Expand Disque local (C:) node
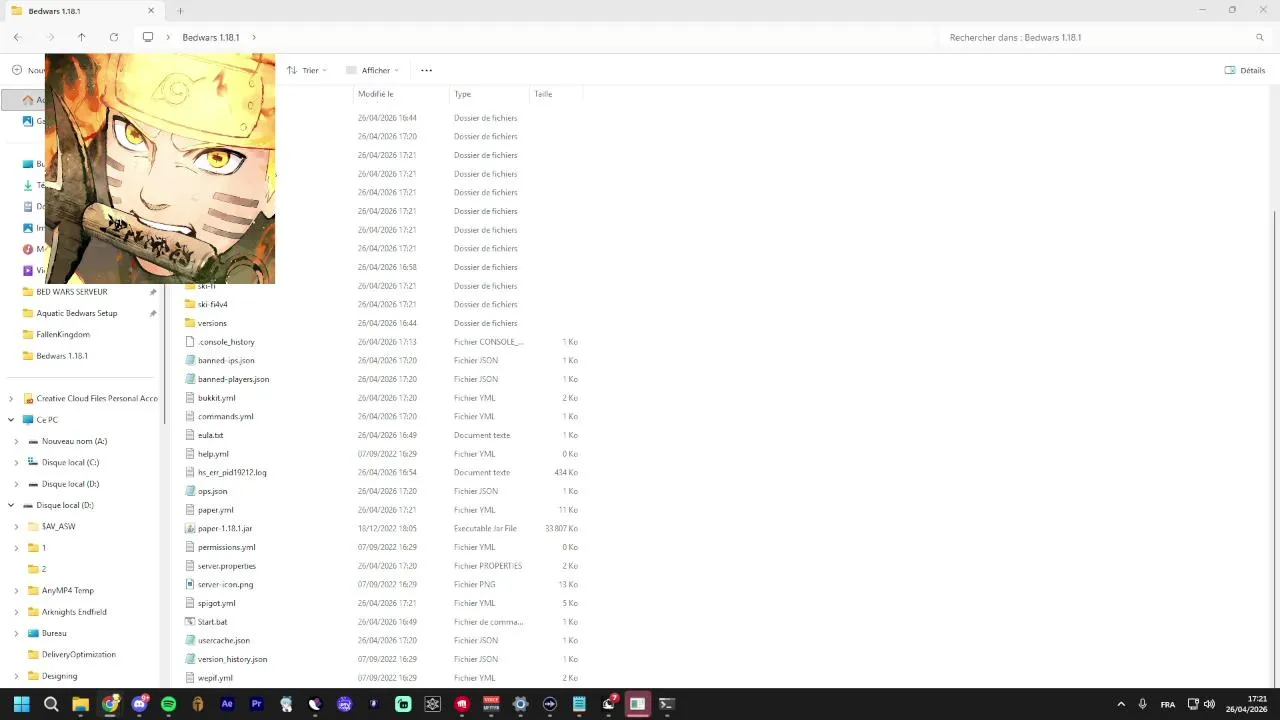 point(16,463)
